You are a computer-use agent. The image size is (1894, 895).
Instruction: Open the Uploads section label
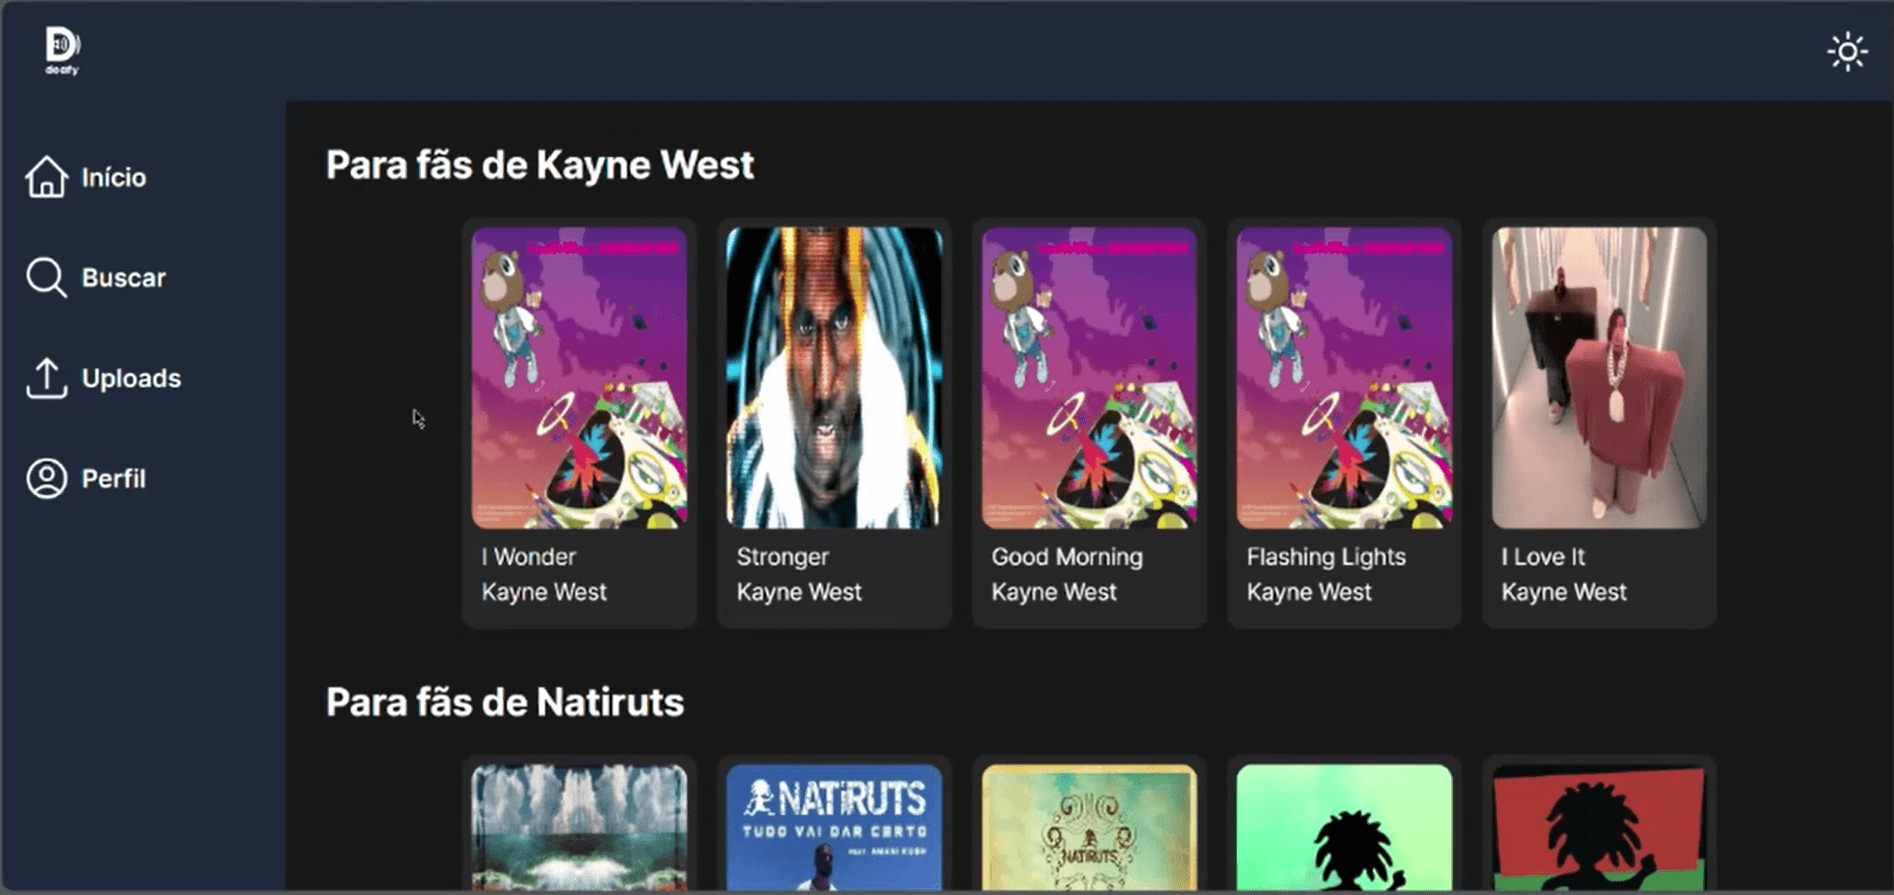coord(131,378)
